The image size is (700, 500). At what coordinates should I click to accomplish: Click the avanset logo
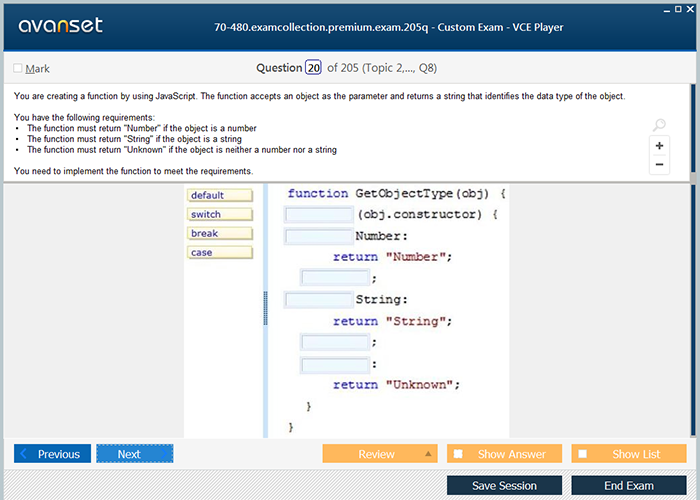60,25
